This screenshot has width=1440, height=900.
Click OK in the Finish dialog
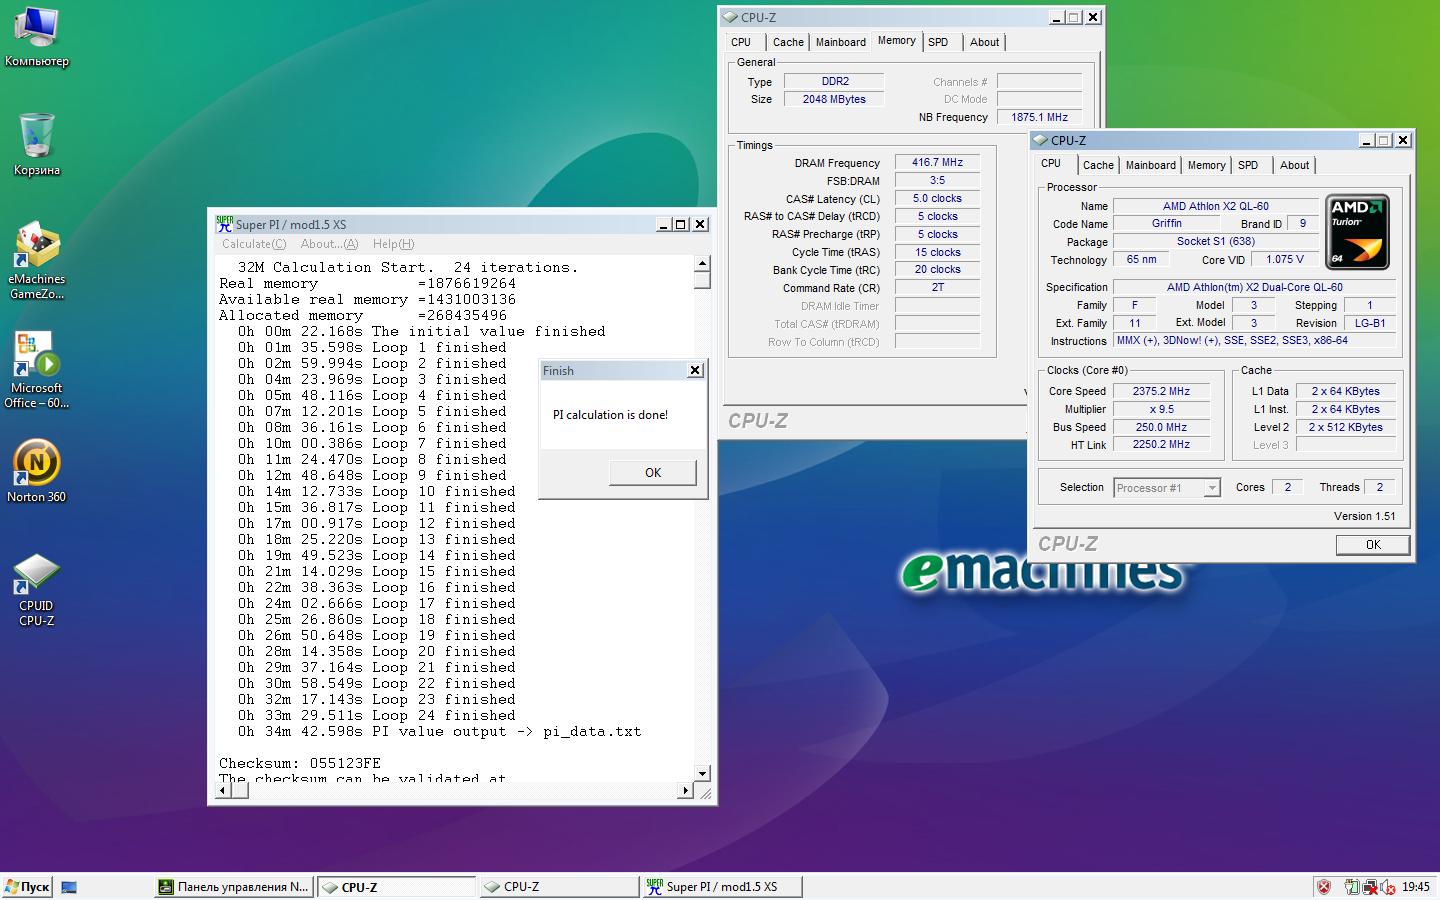click(653, 472)
